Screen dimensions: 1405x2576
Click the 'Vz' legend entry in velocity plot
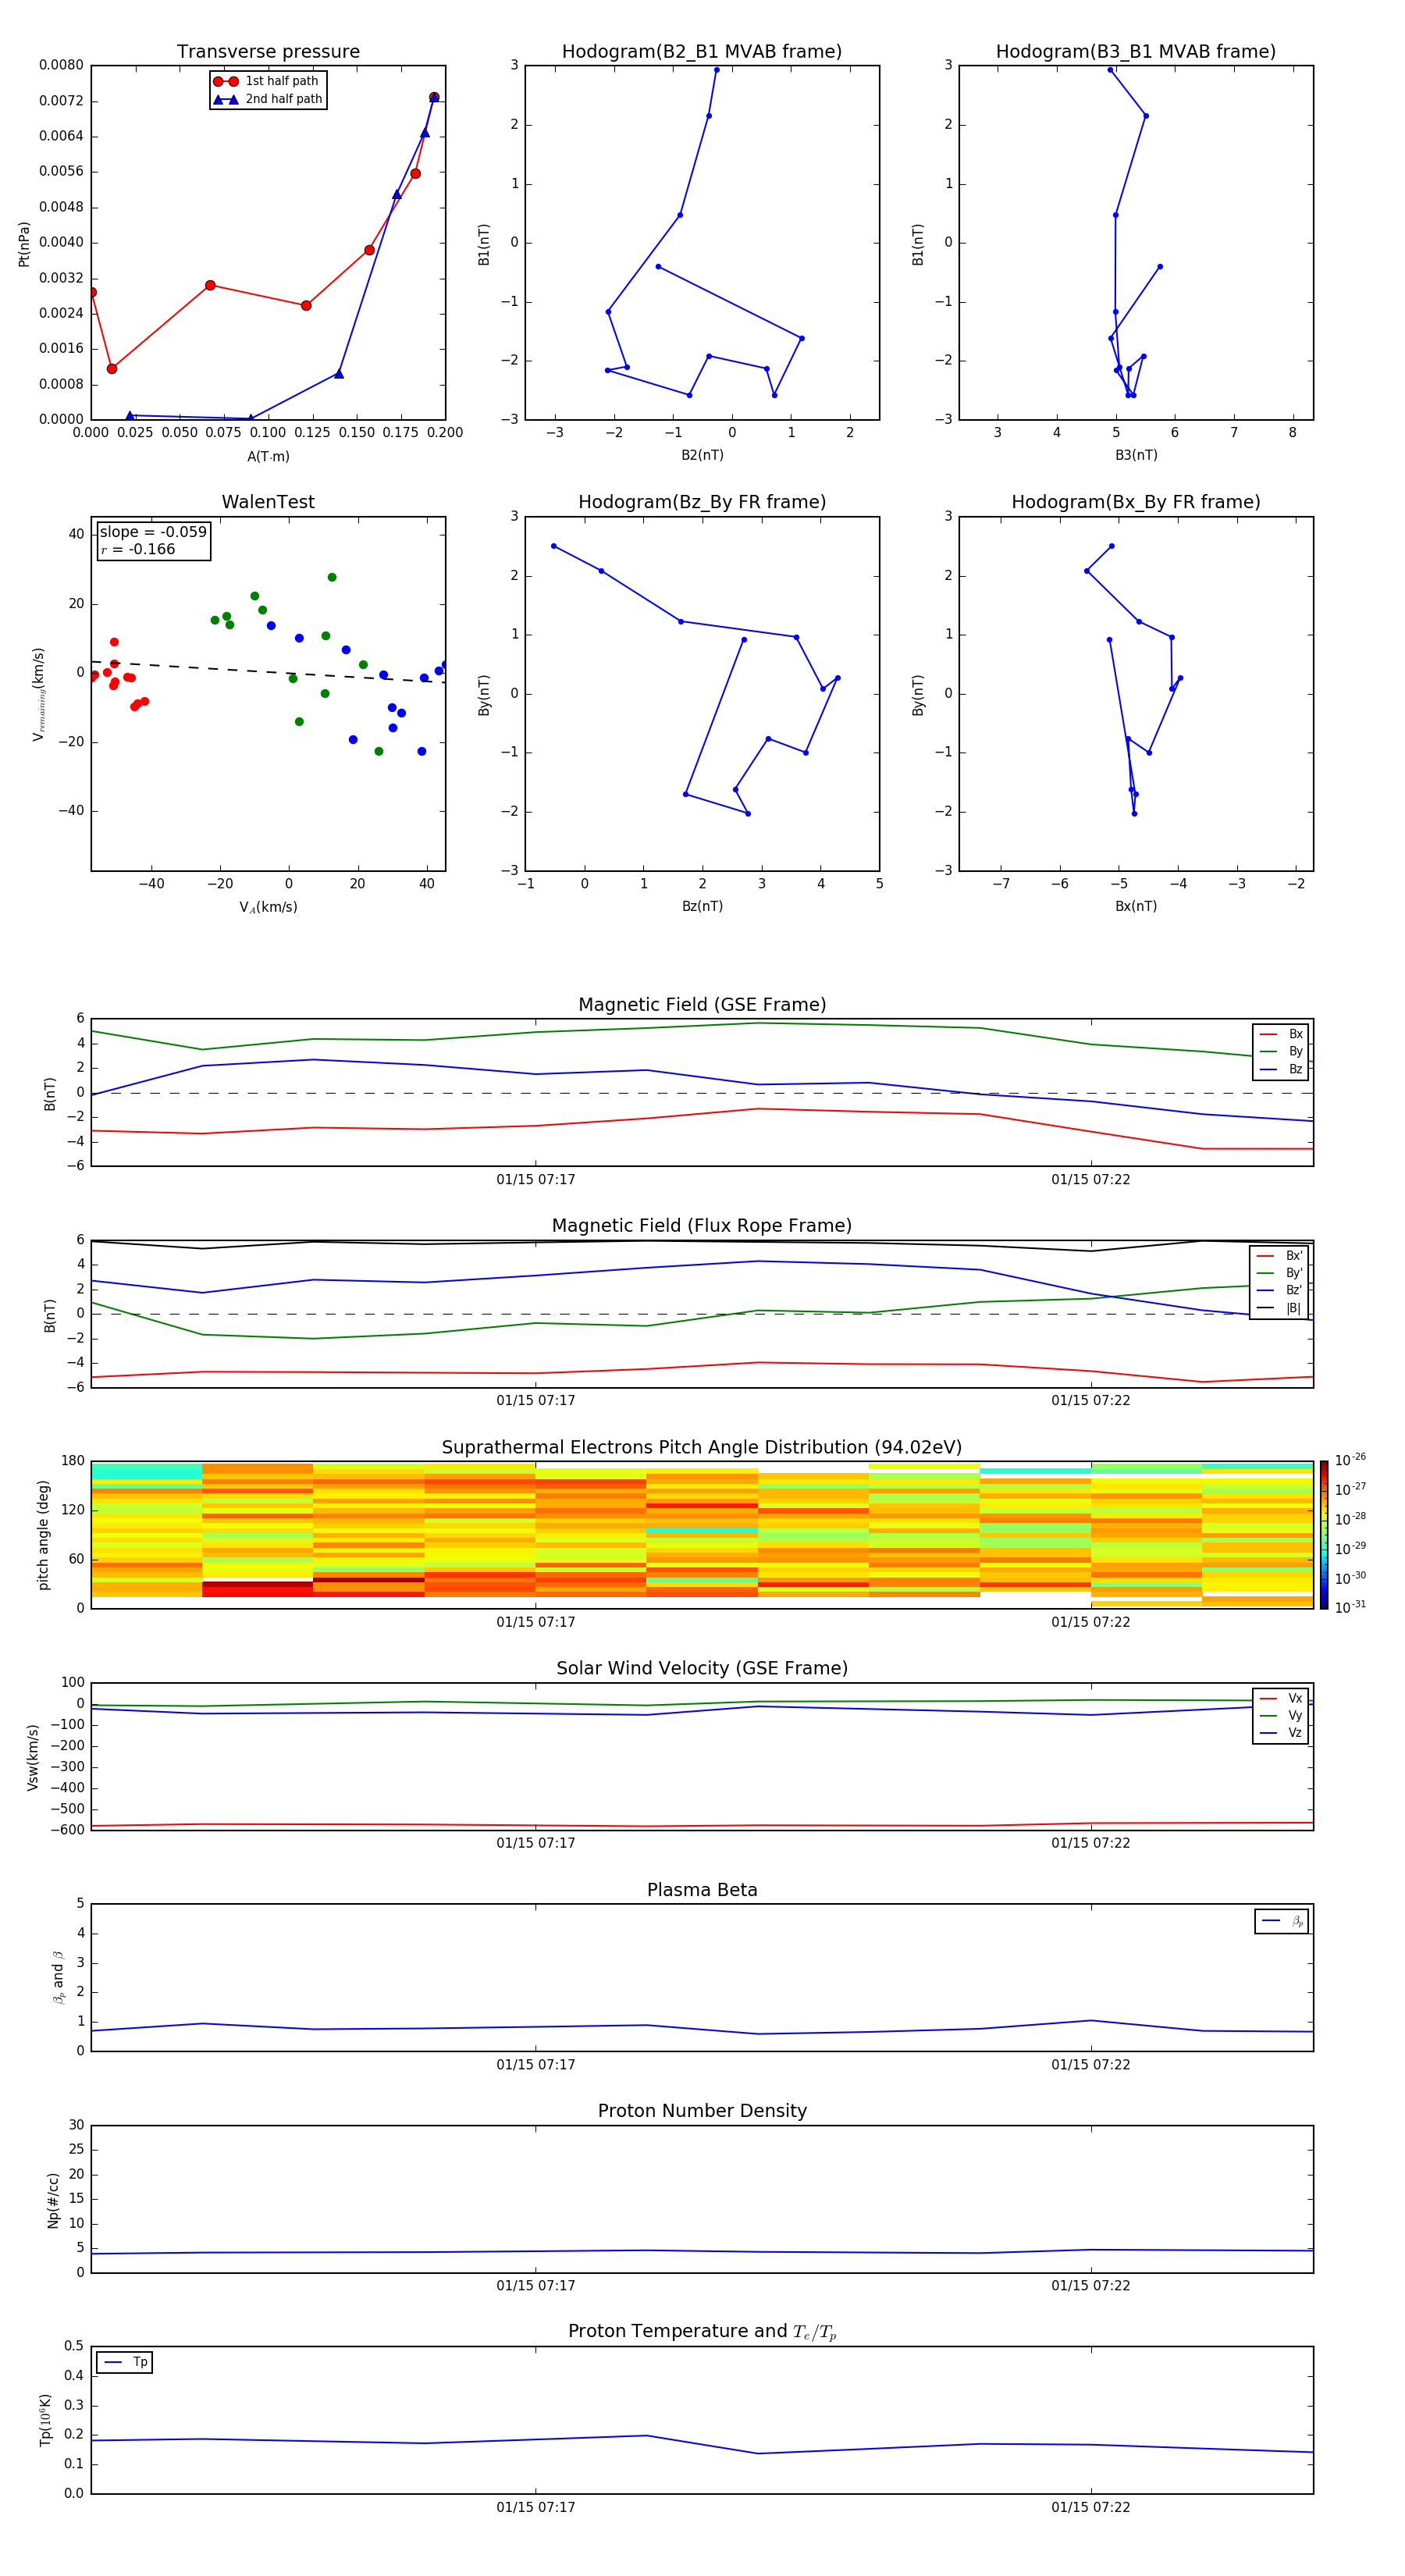point(1281,1732)
